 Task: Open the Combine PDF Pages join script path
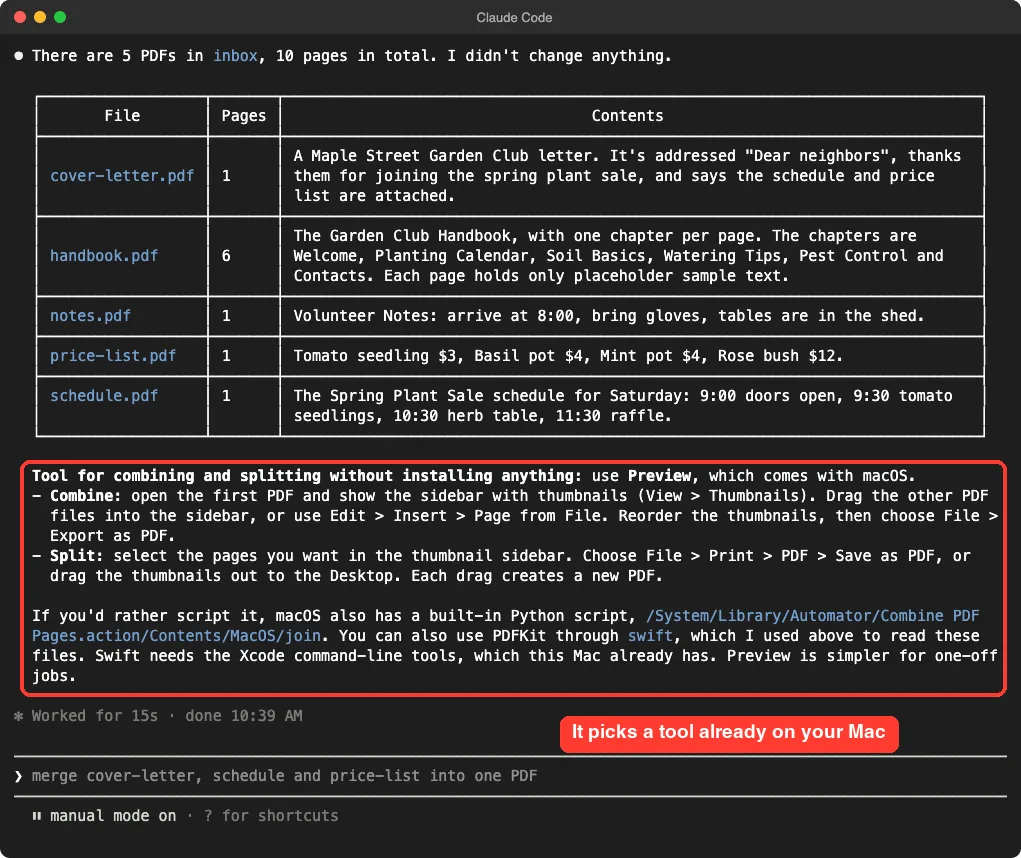[505, 626]
